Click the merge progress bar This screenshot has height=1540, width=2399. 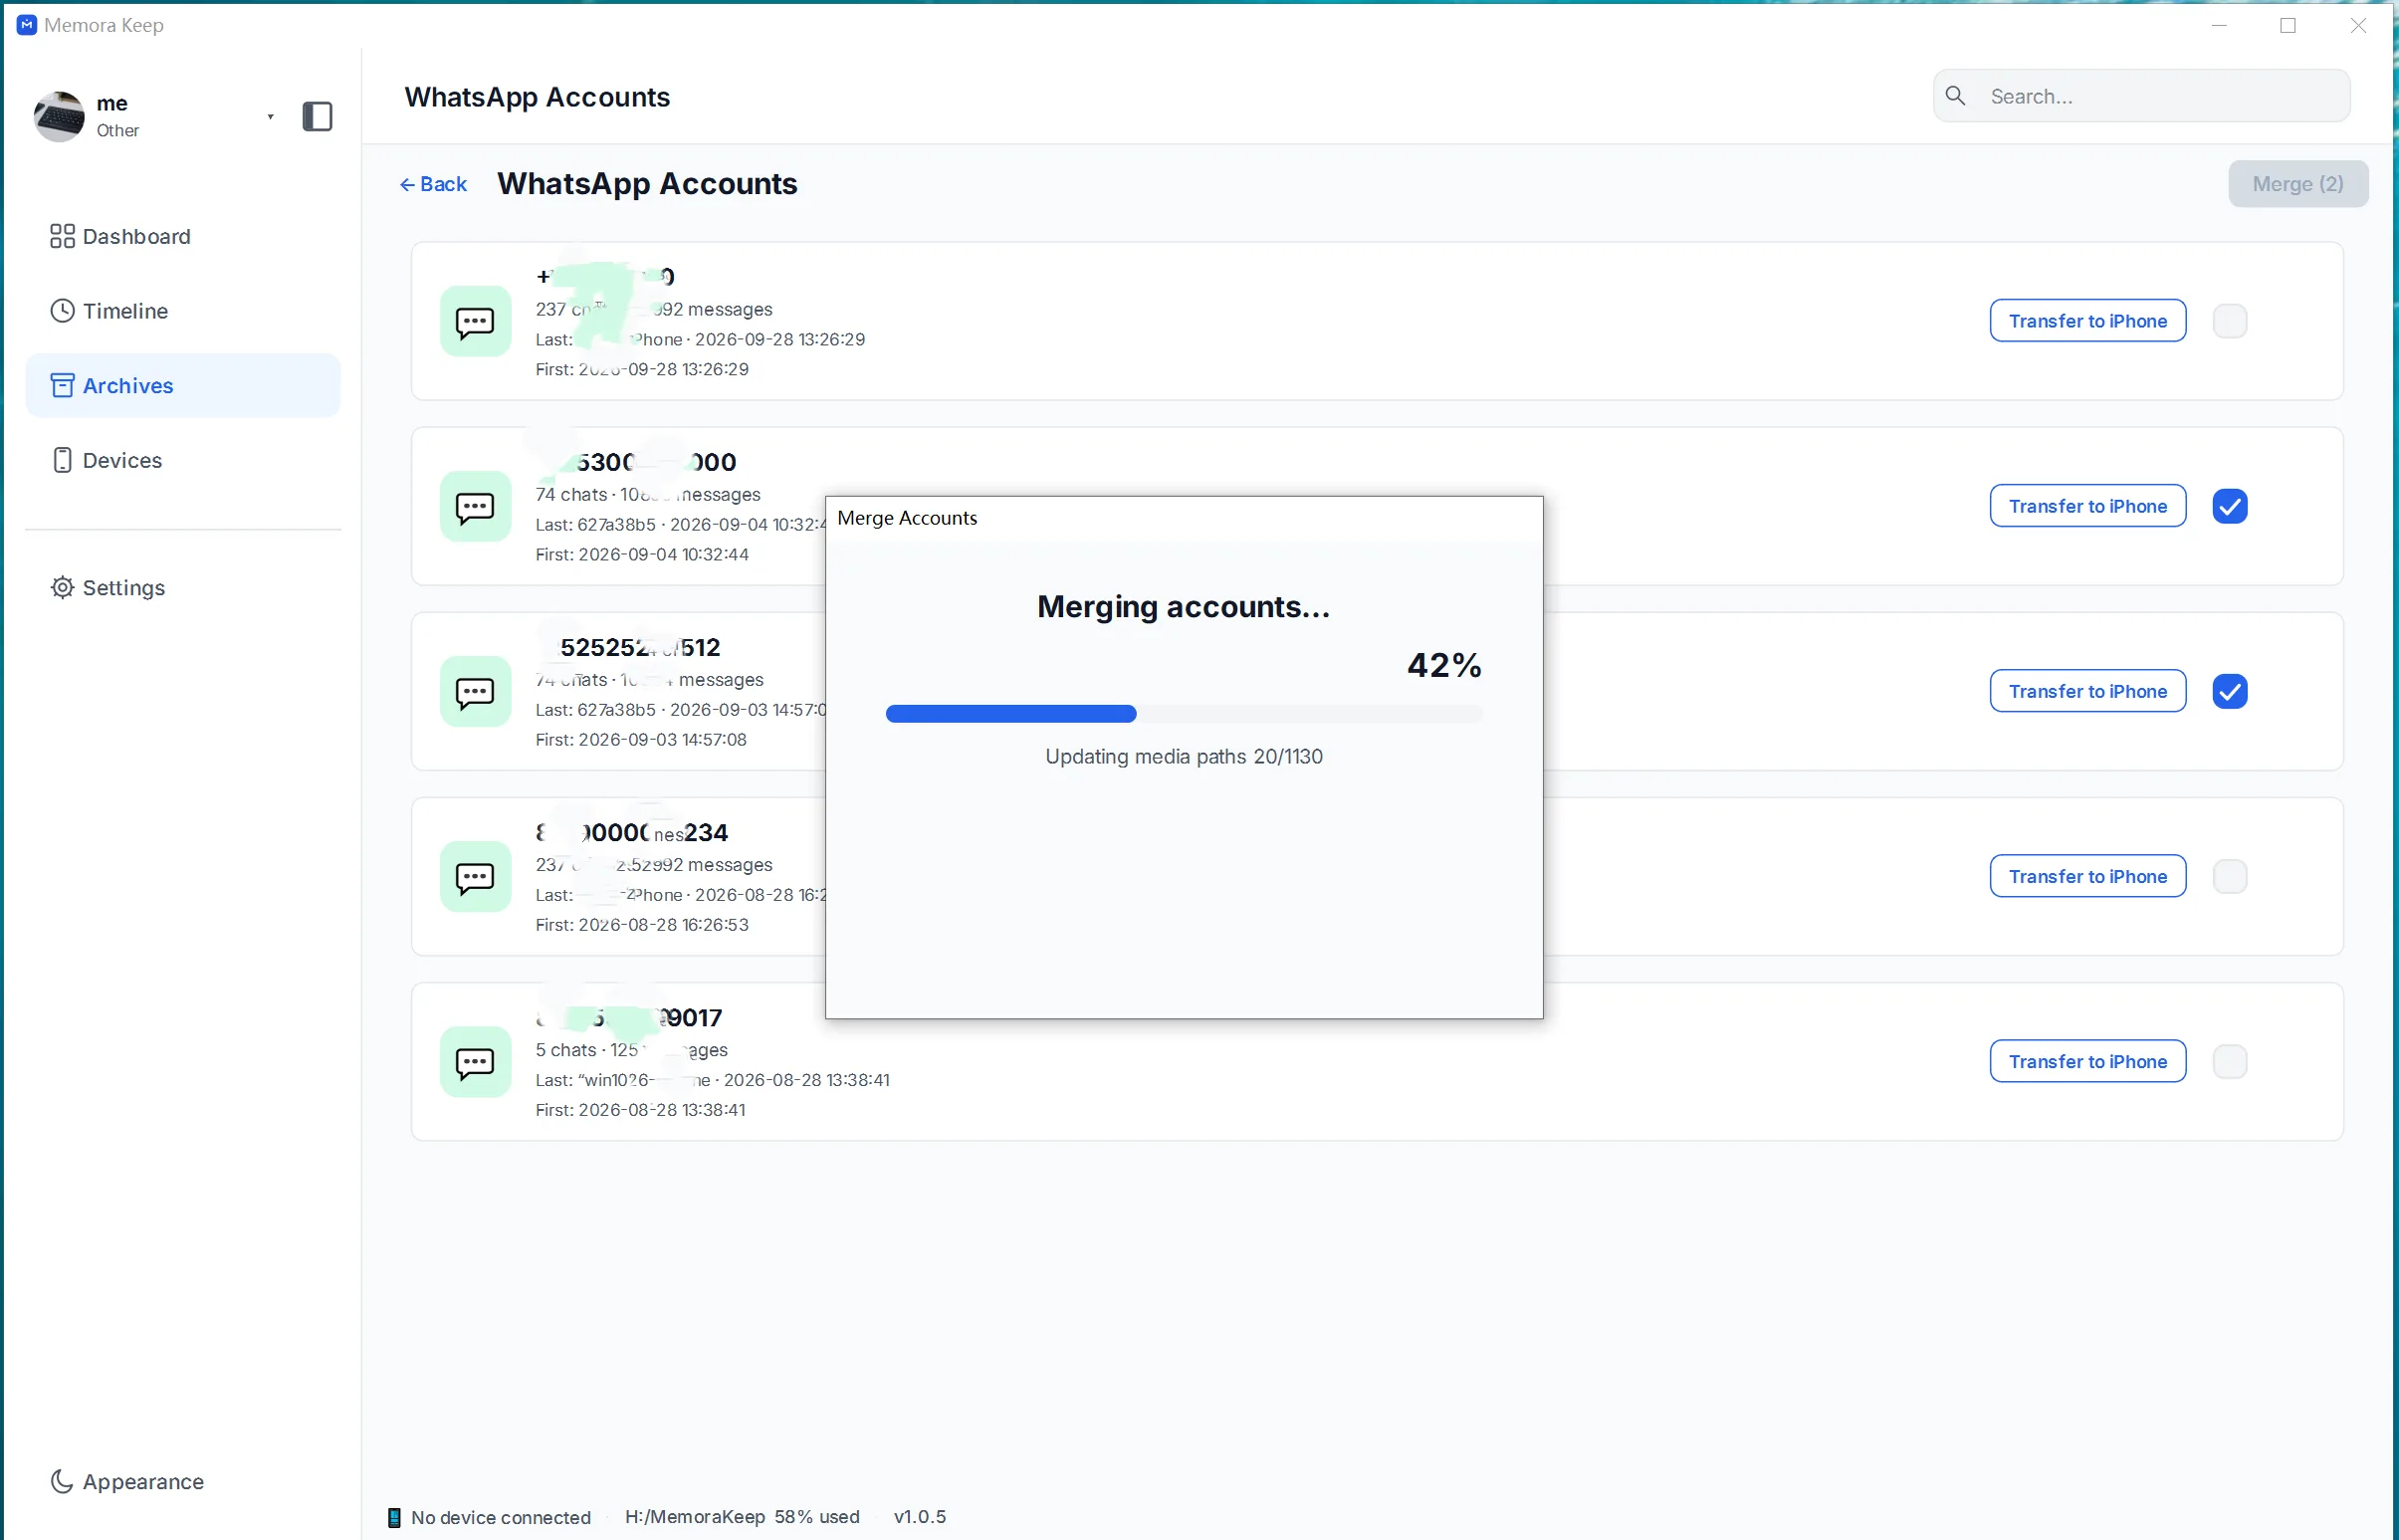1184,713
